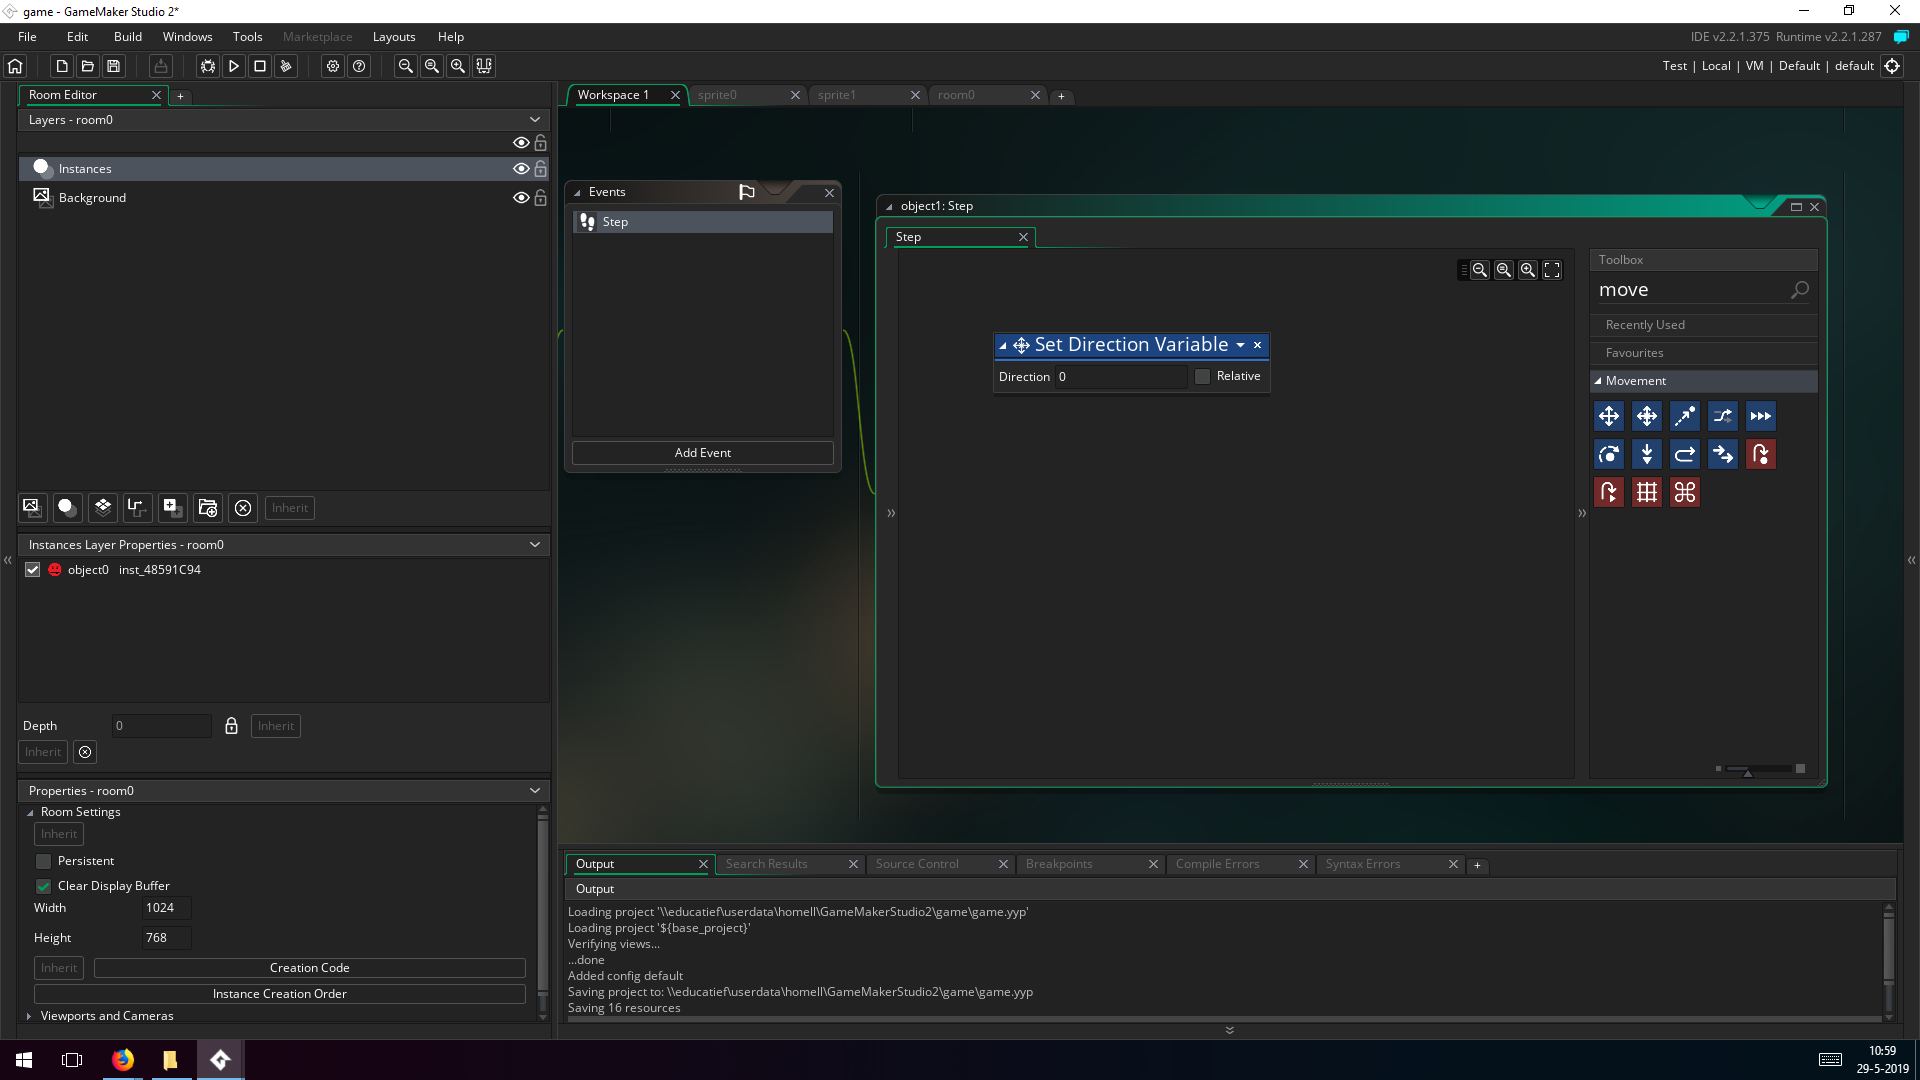
Task: Check the Persistent room setting
Action: coord(44,861)
